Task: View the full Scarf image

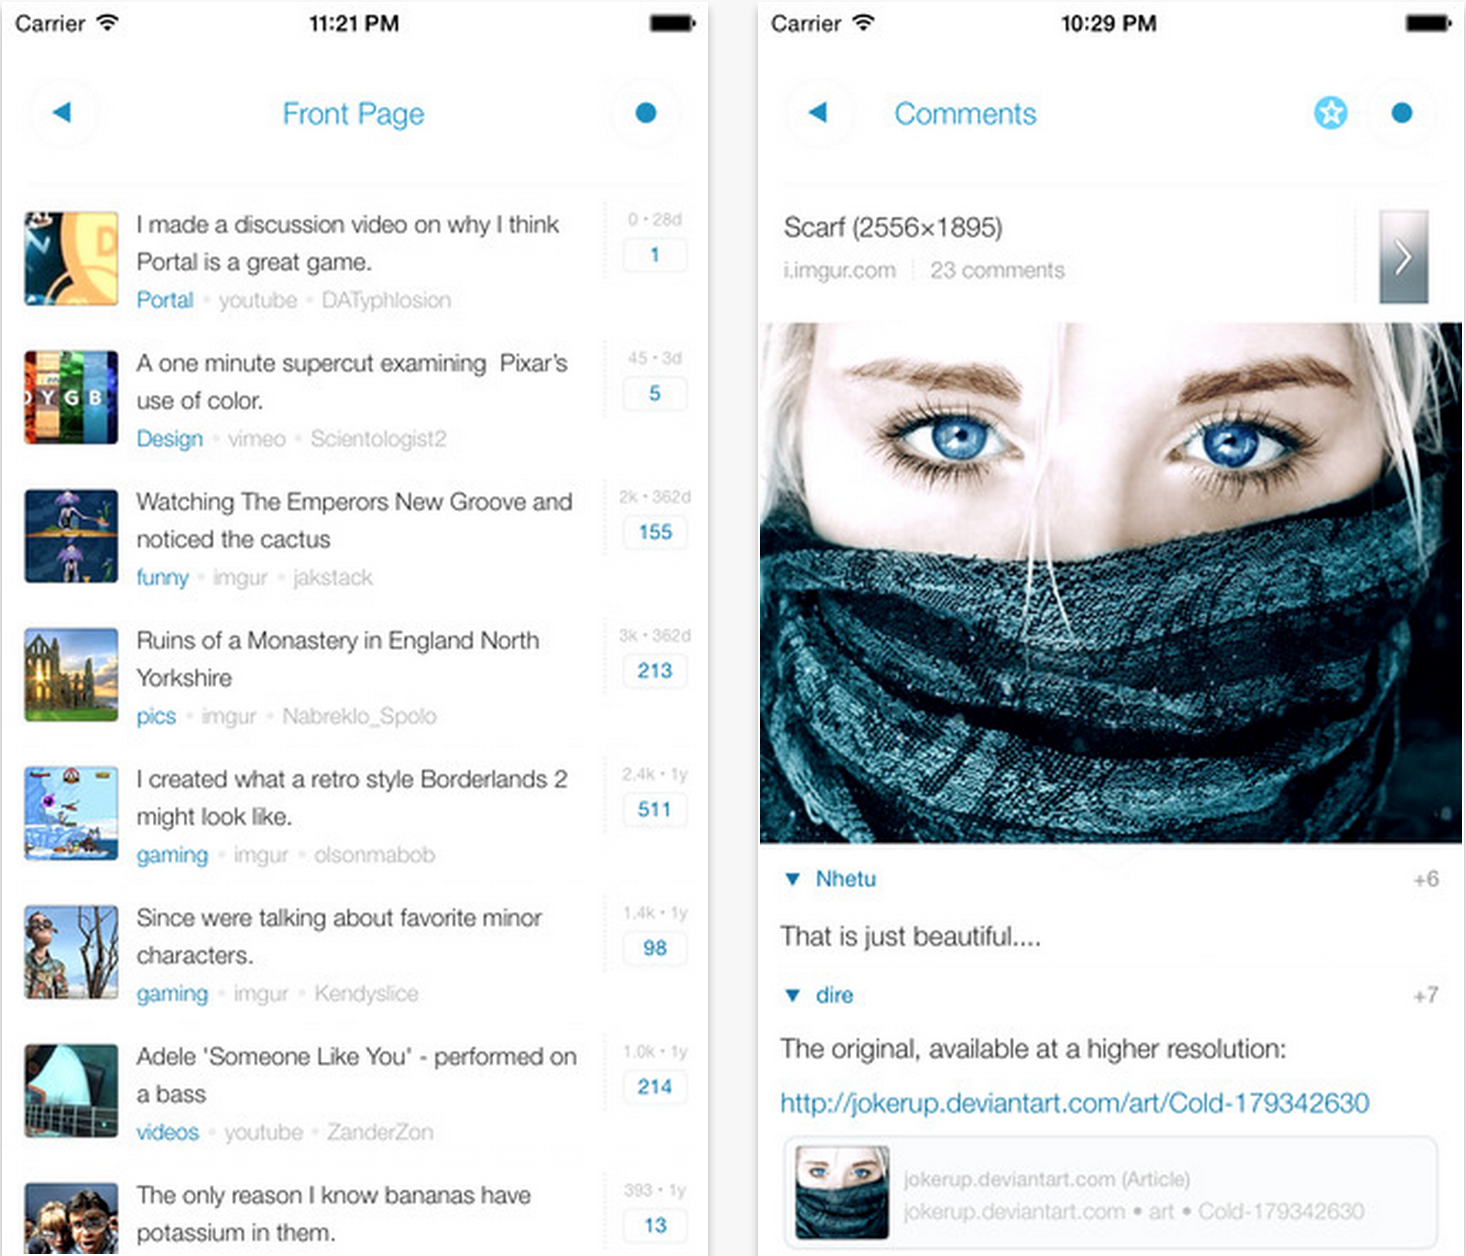Action: (x=1110, y=582)
